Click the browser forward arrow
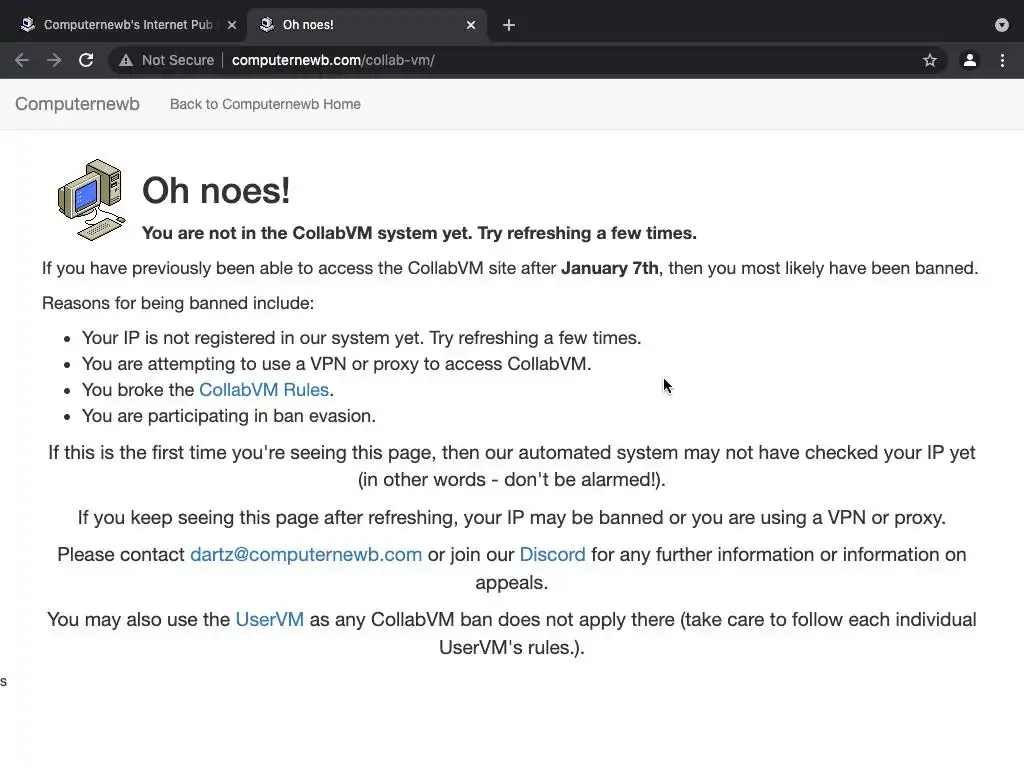This screenshot has width=1024, height=768. pos(54,60)
